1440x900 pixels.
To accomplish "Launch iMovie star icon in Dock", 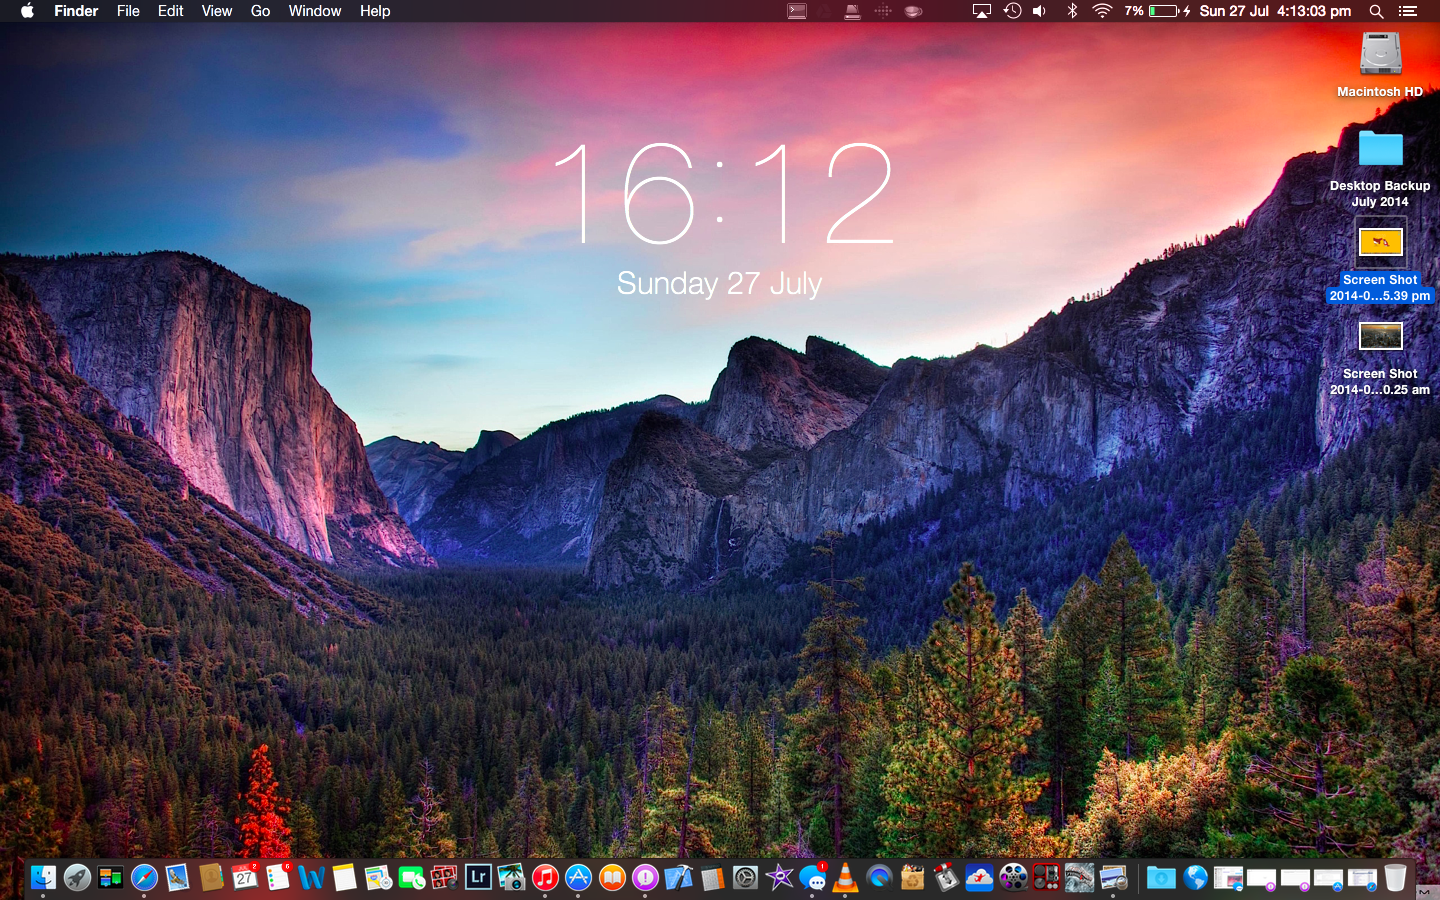I will click(x=779, y=878).
